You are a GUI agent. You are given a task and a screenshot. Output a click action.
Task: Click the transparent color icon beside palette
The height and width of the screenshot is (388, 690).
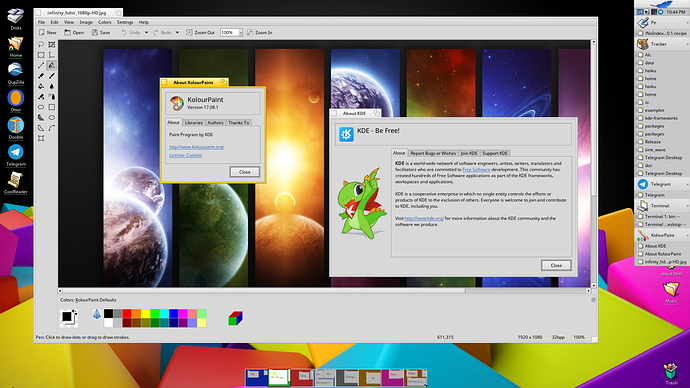coord(96,314)
